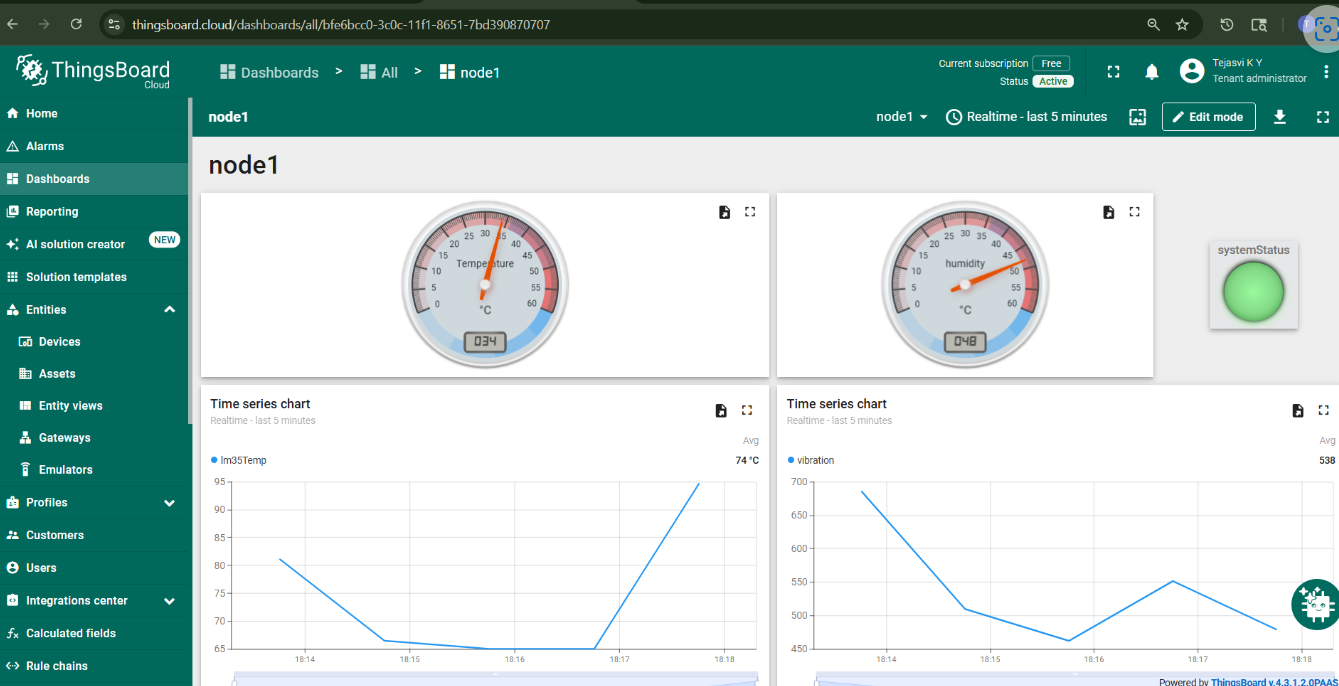Open Solution templates page
This screenshot has height=686, width=1339.
(x=94, y=277)
